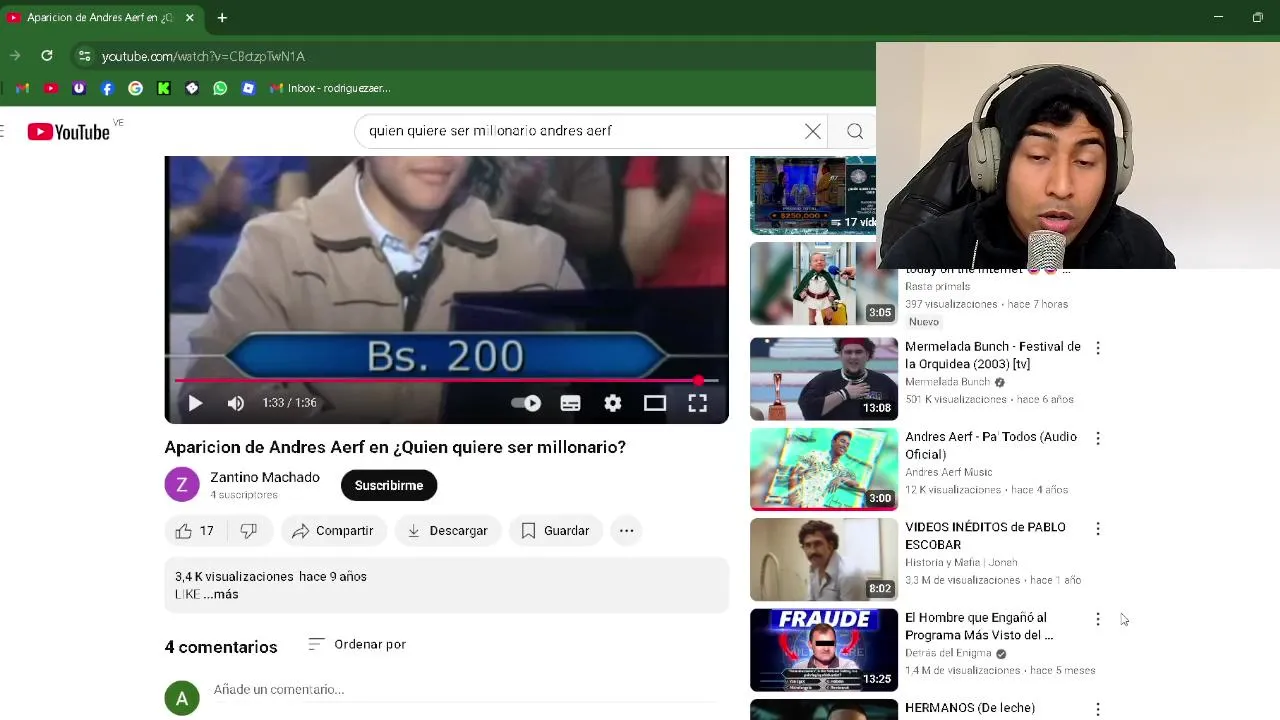Open a new browser tab
Image resolution: width=1280 pixels, height=720 pixels.
point(222,18)
